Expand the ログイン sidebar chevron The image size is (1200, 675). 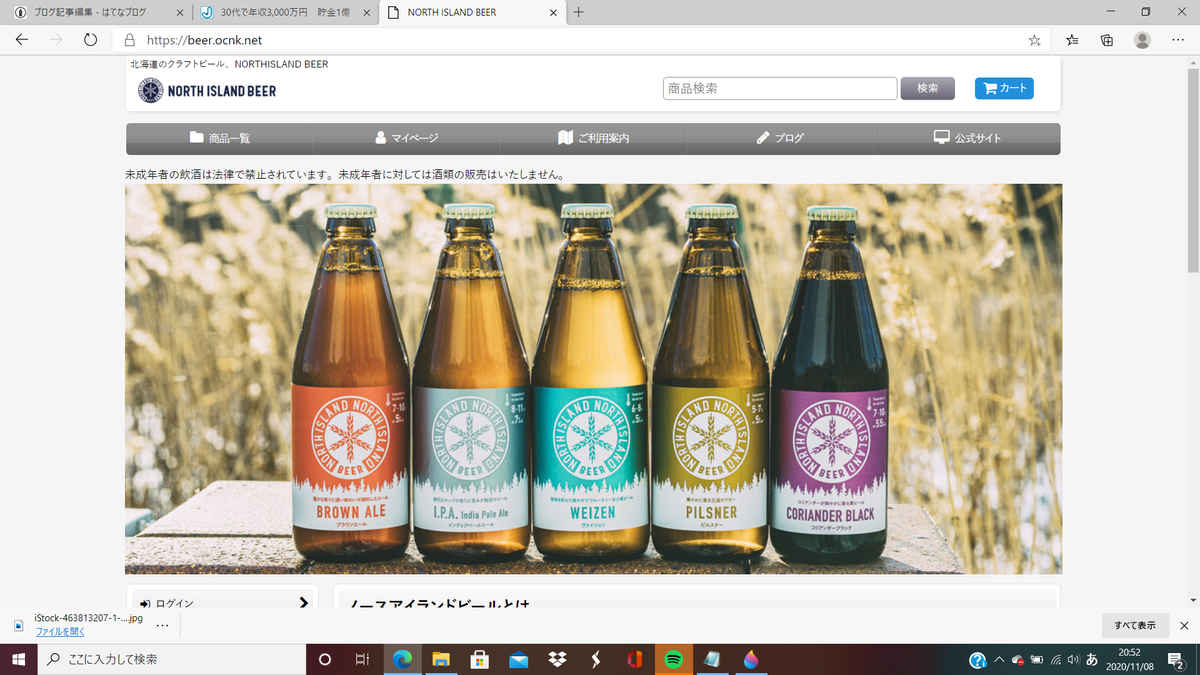point(304,602)
